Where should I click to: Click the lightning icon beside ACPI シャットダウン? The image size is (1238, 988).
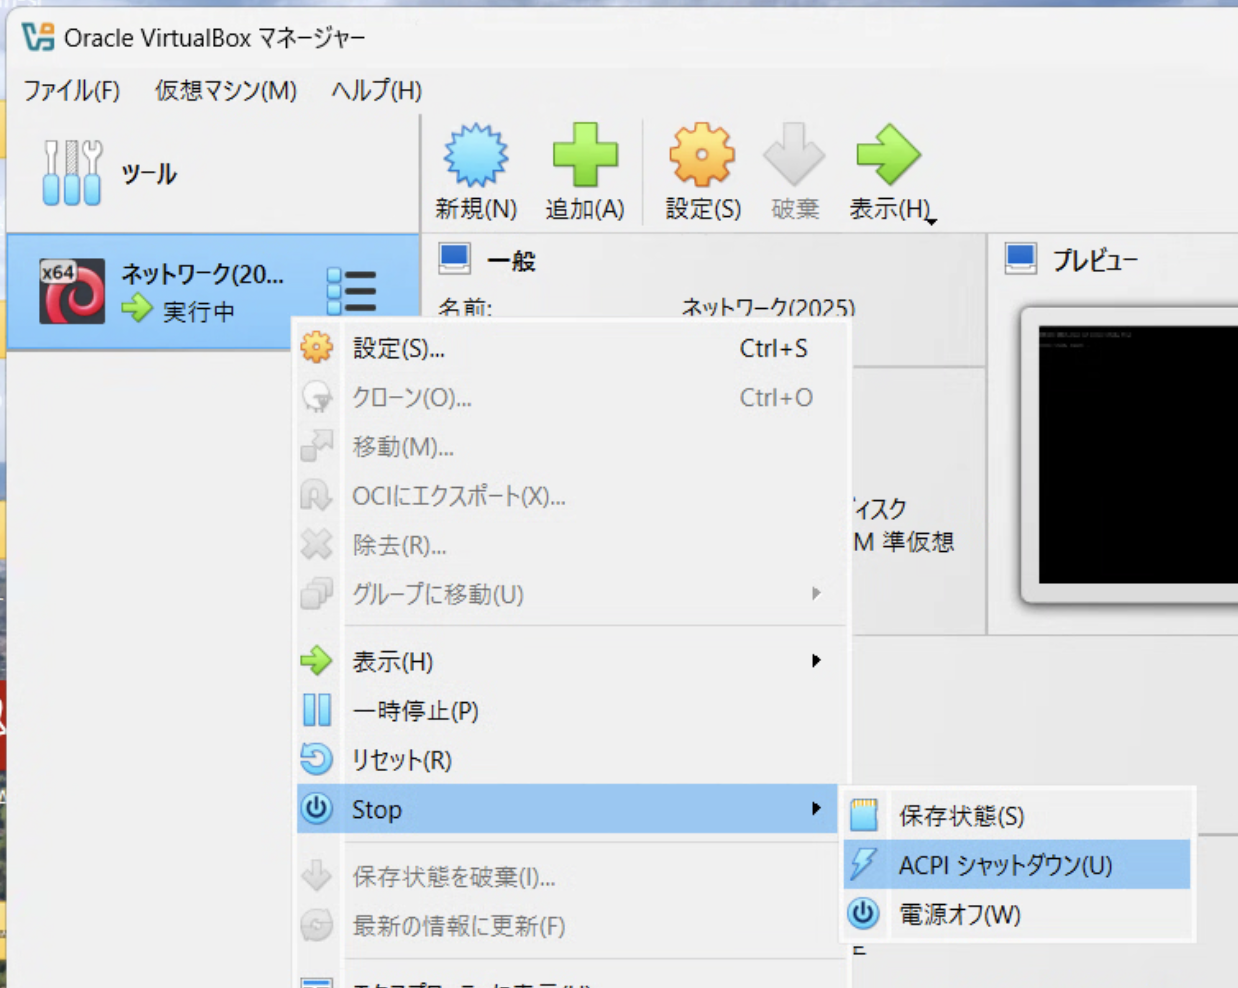863,865
